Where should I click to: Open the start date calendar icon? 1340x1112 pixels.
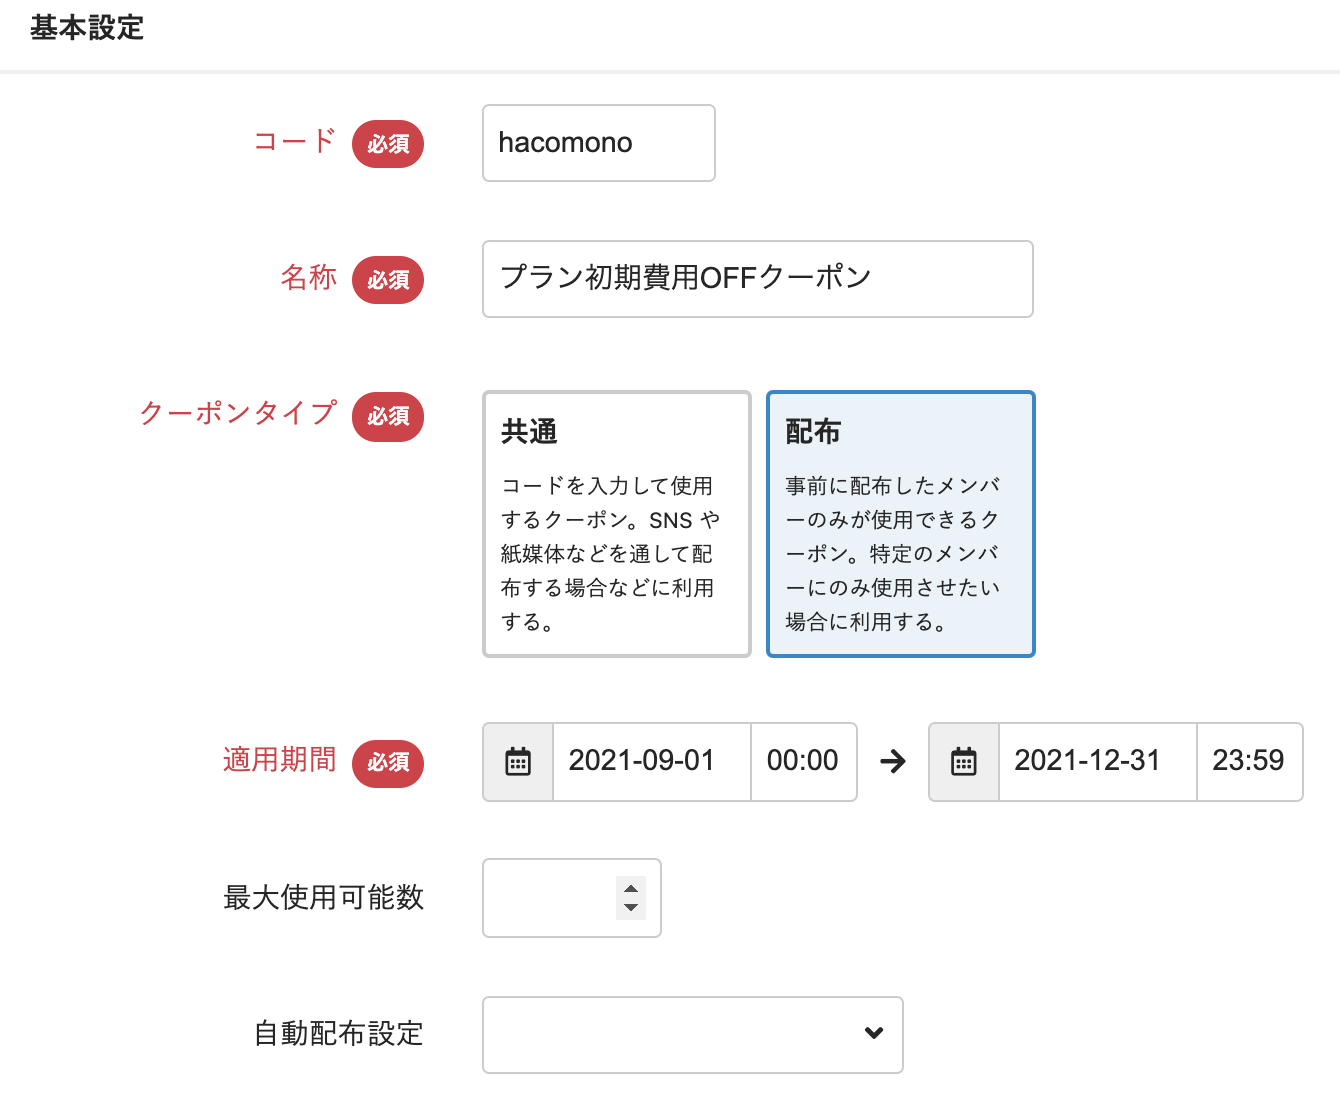pyautogui.click(x=518, y=762)
